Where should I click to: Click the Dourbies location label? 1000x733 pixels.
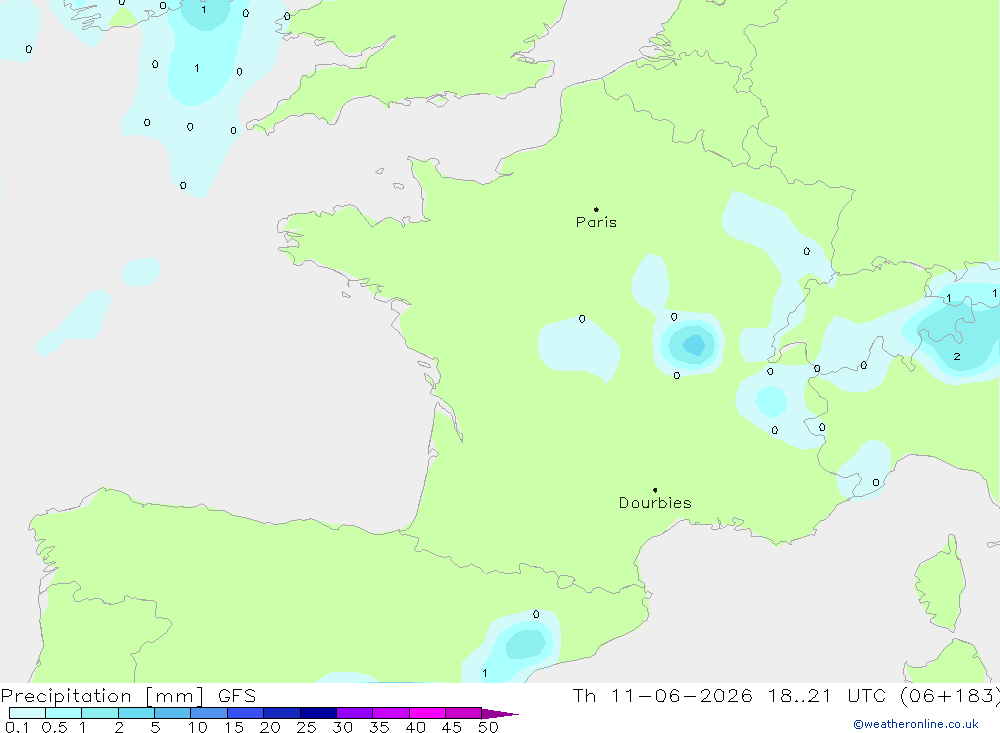[x=655, y=503]
